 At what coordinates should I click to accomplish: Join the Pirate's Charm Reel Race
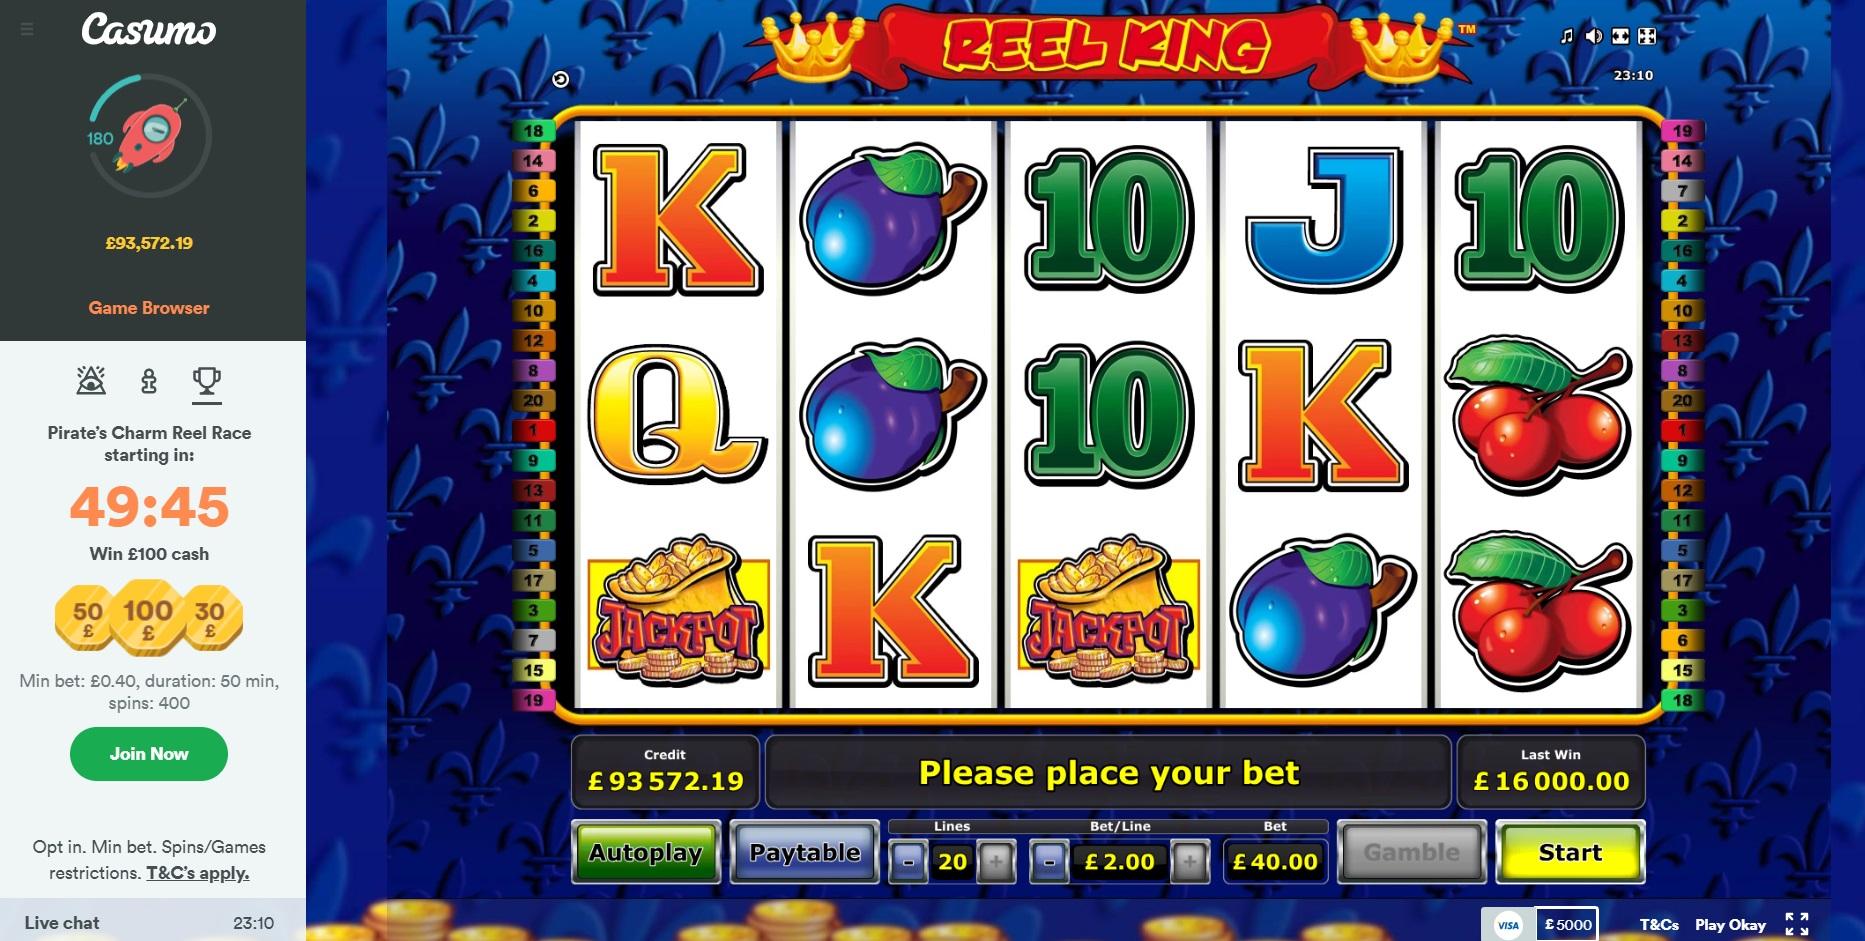(x=149, y=754)
